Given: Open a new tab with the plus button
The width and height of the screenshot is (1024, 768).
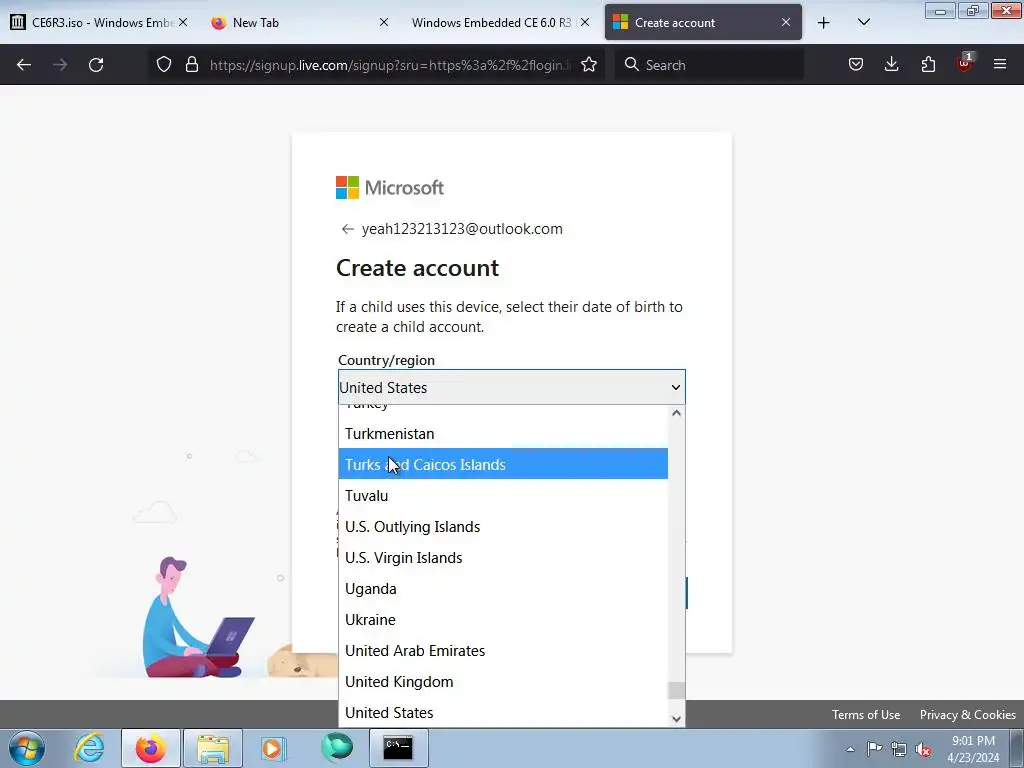Looking at the screenshot, I should [x=824, y=23].
